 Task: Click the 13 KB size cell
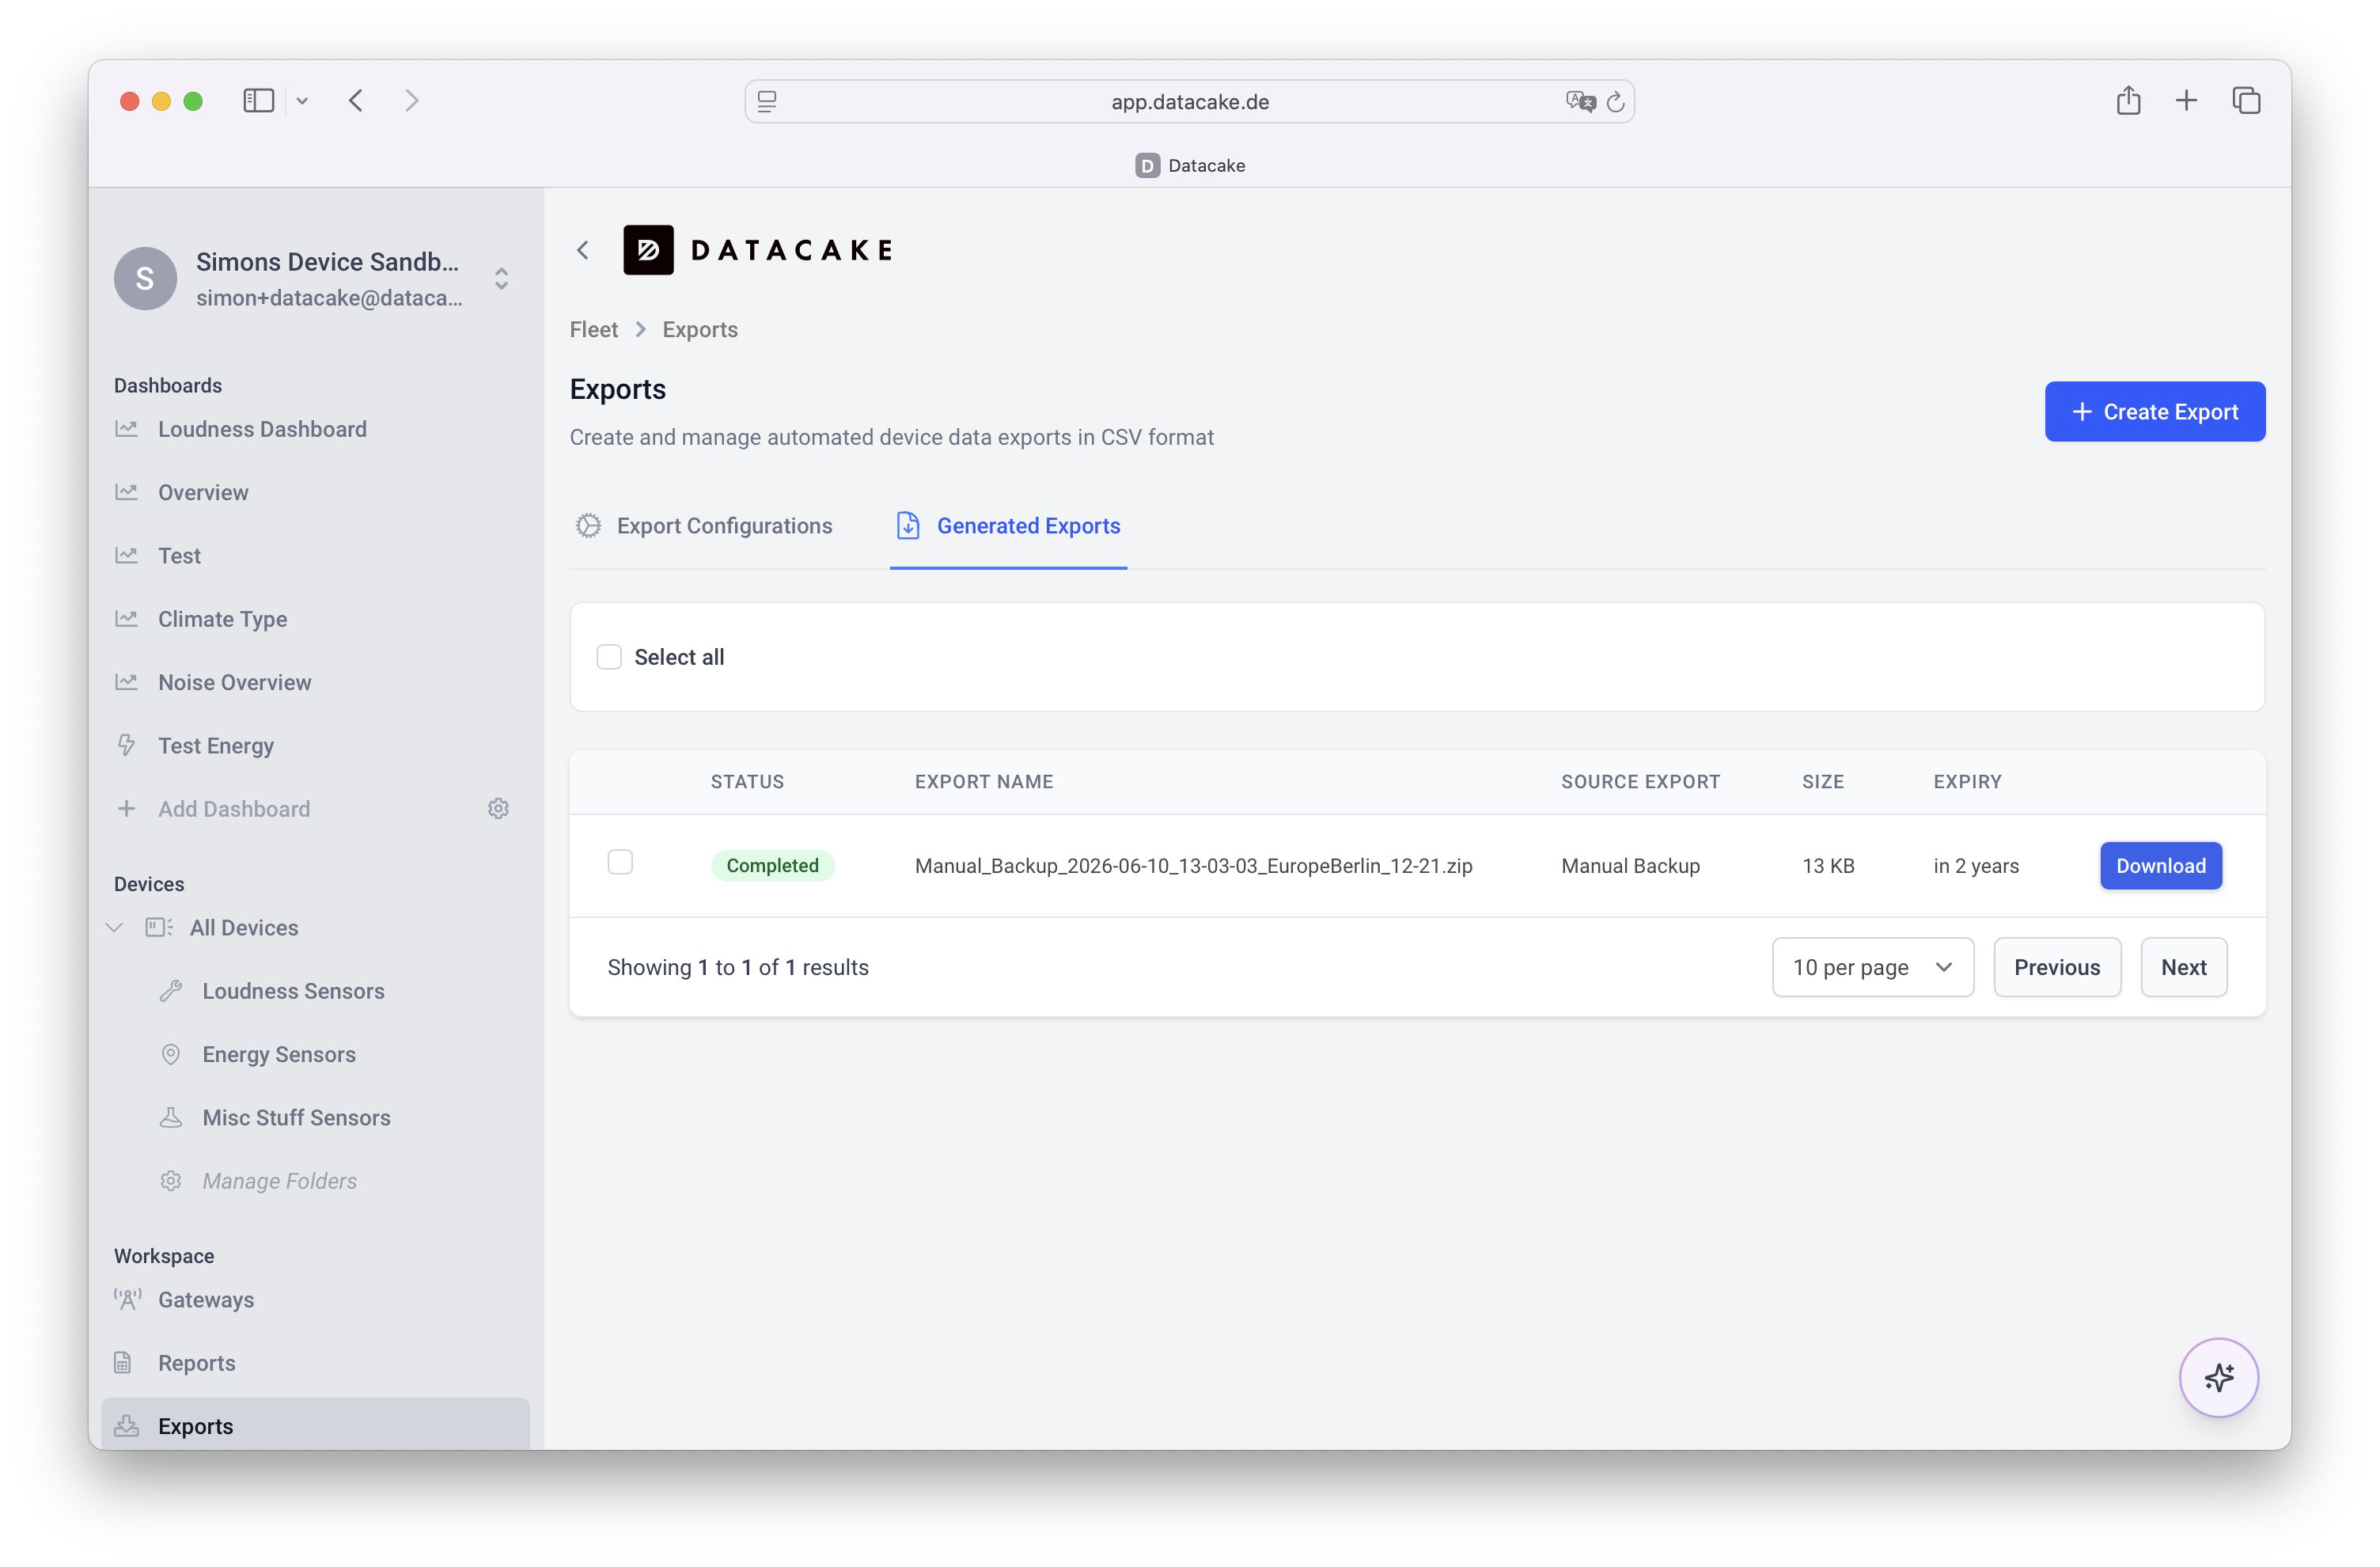pos(1828,866)
